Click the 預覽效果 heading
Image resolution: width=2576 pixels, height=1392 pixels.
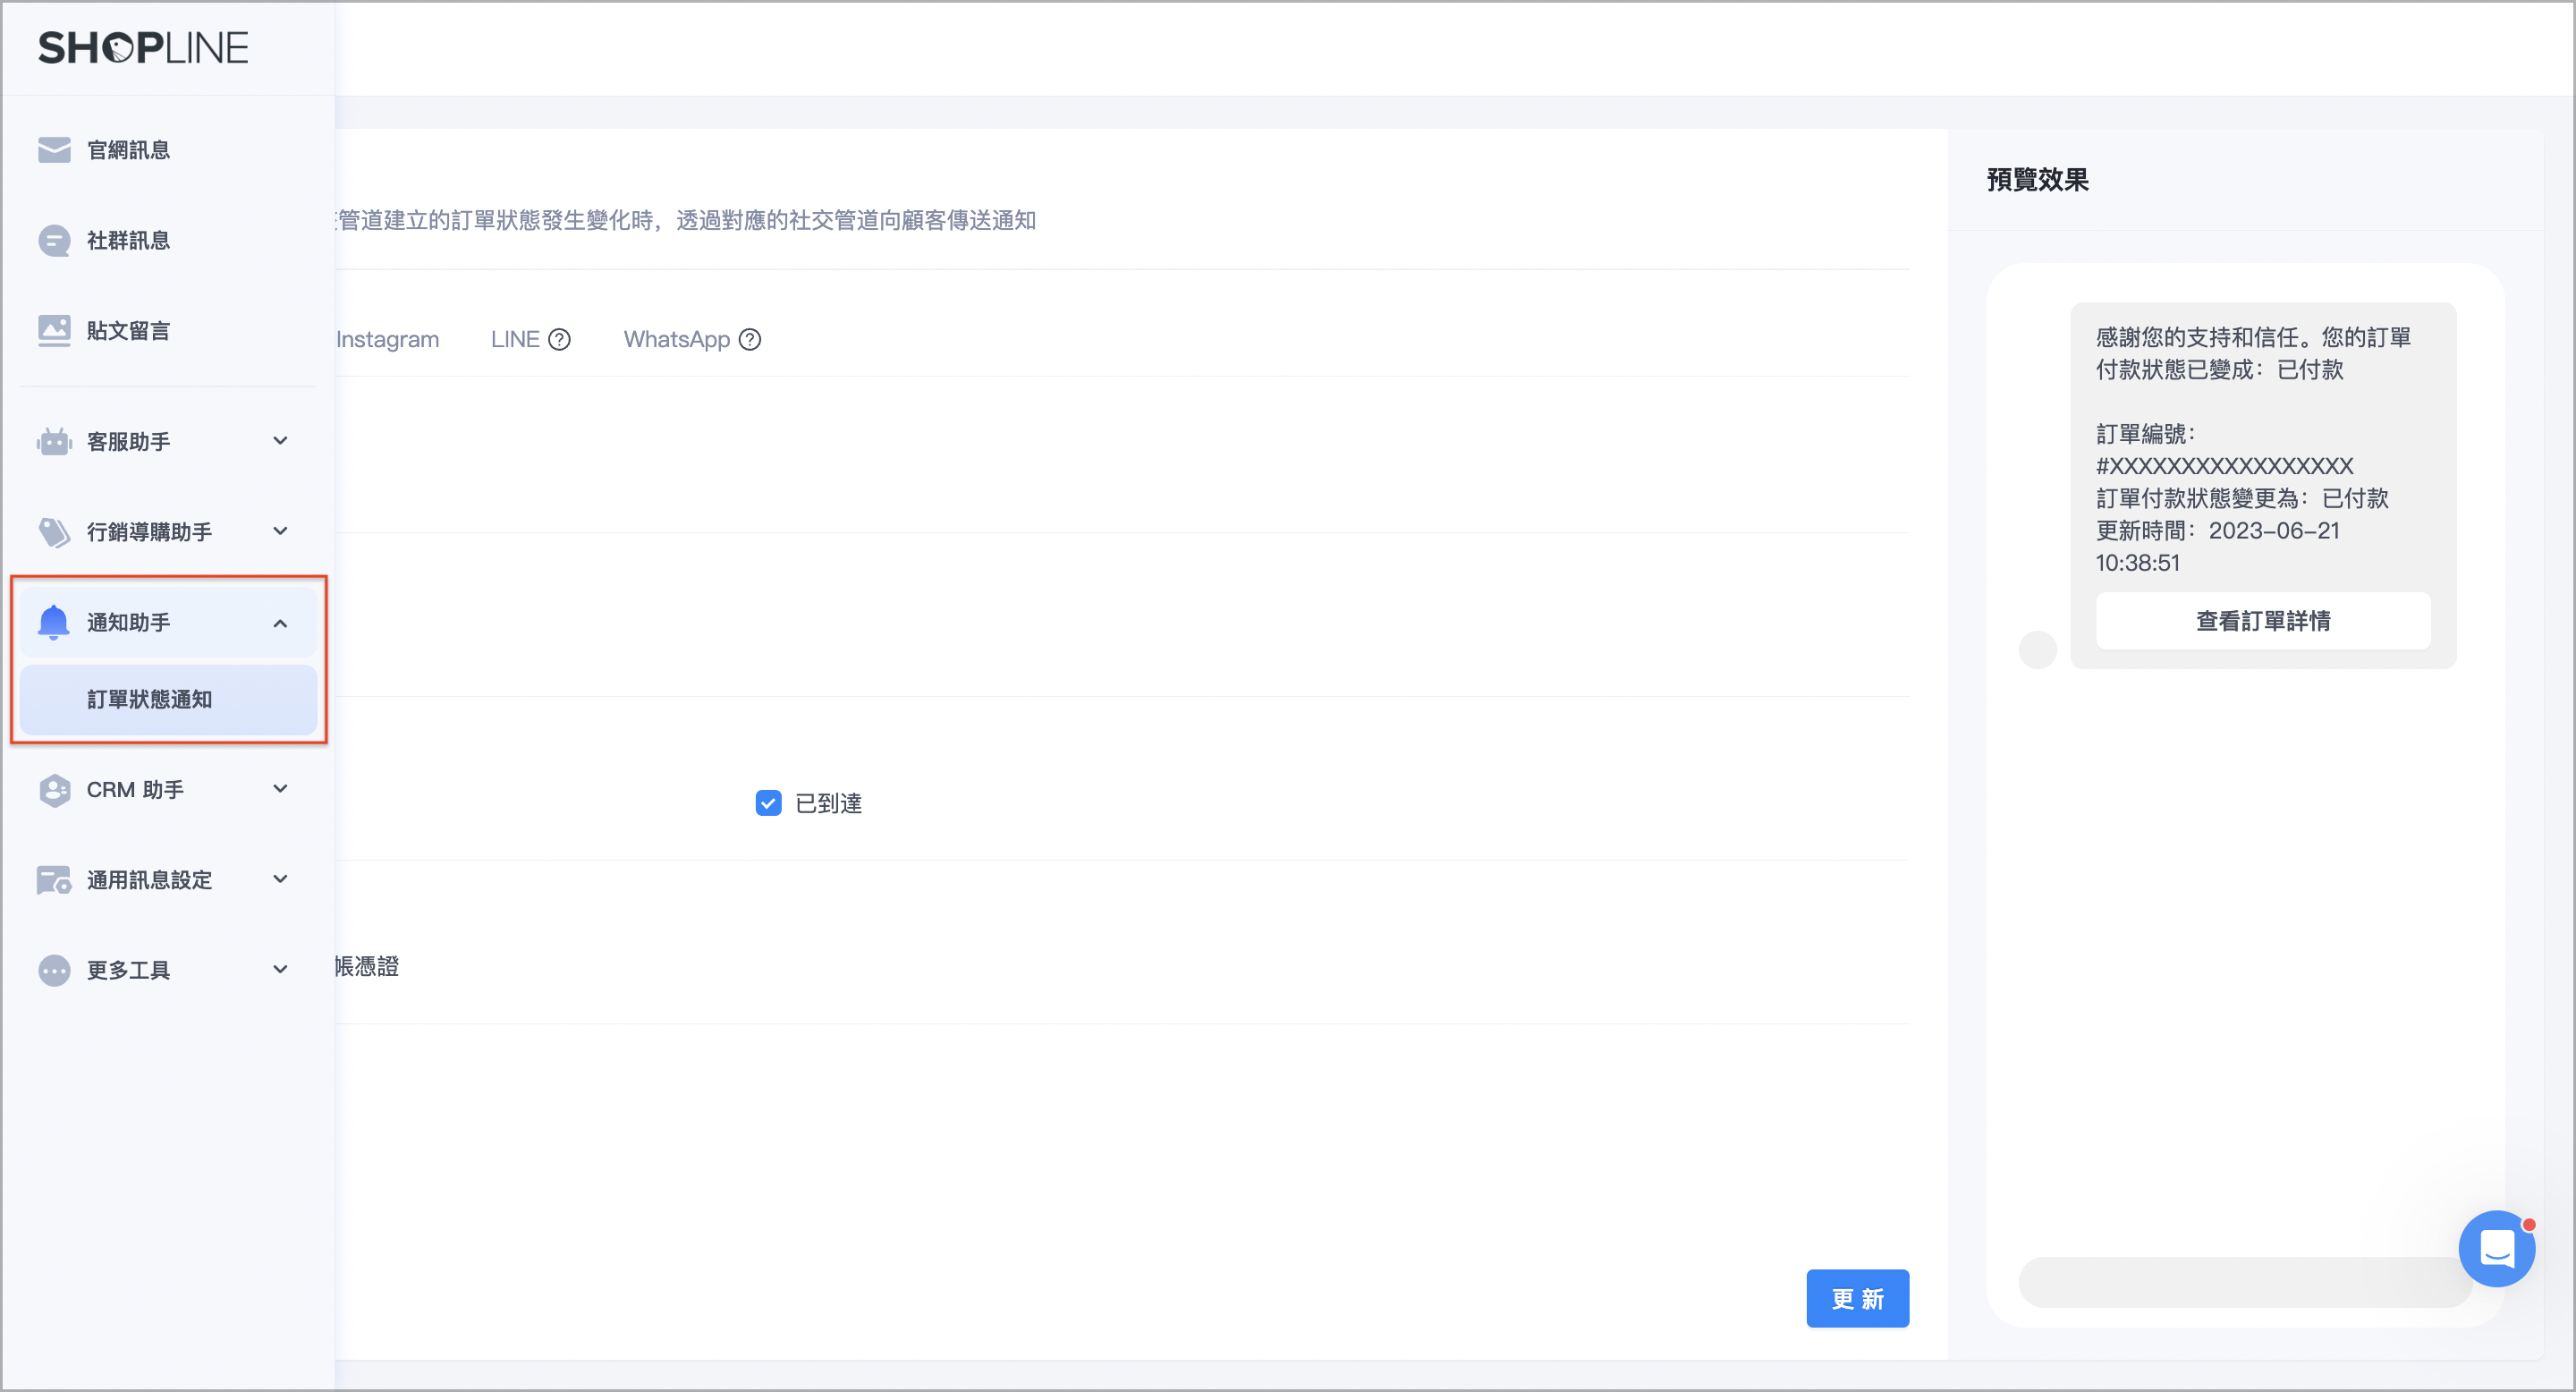(x=2037, y=180)
